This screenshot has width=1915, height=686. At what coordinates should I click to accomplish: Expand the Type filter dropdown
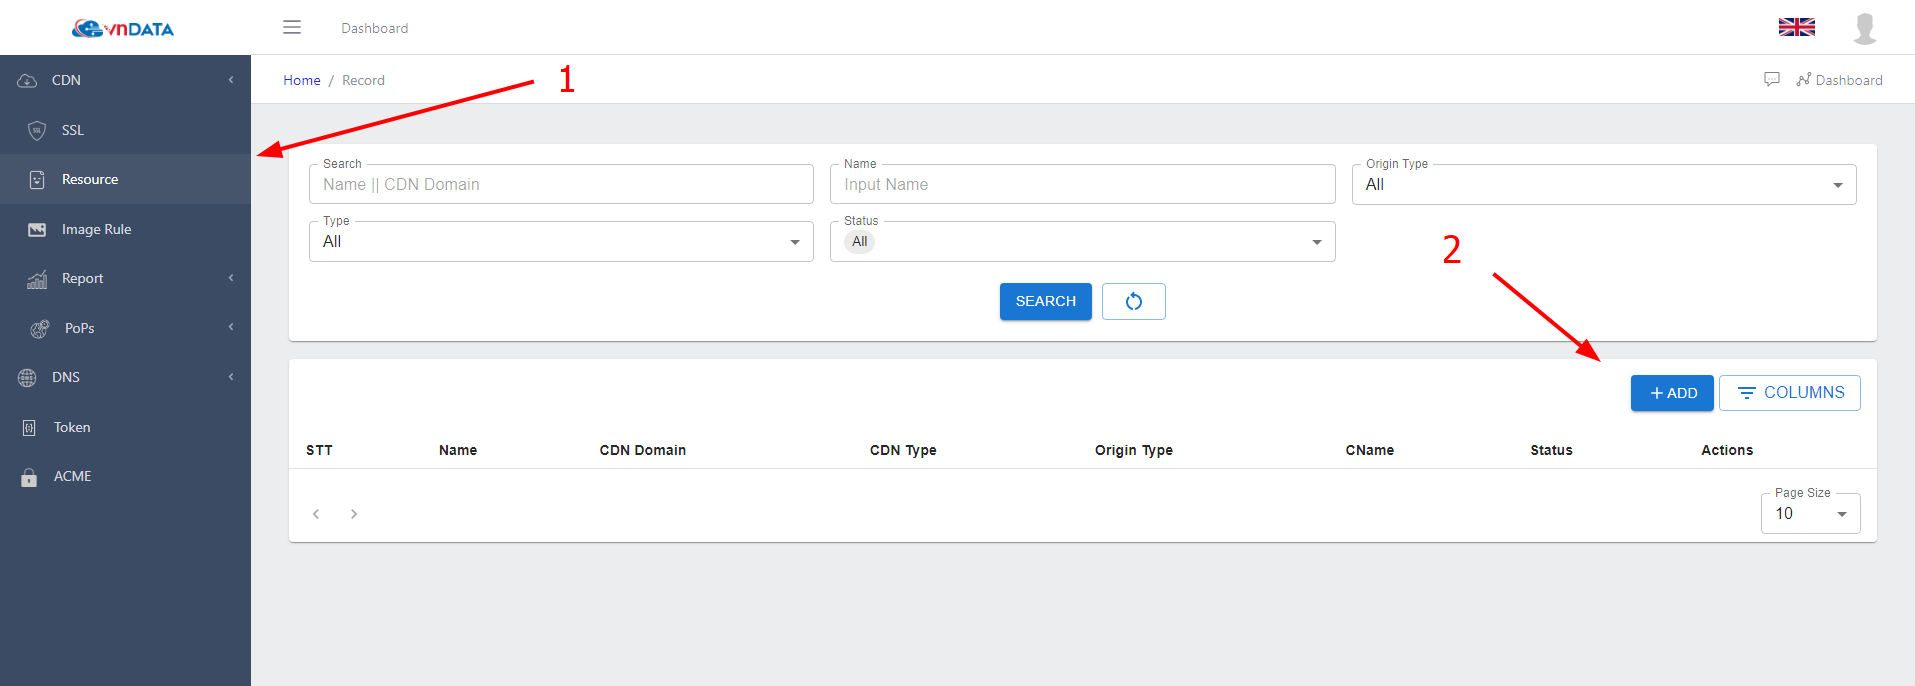(x=561, y=242)
